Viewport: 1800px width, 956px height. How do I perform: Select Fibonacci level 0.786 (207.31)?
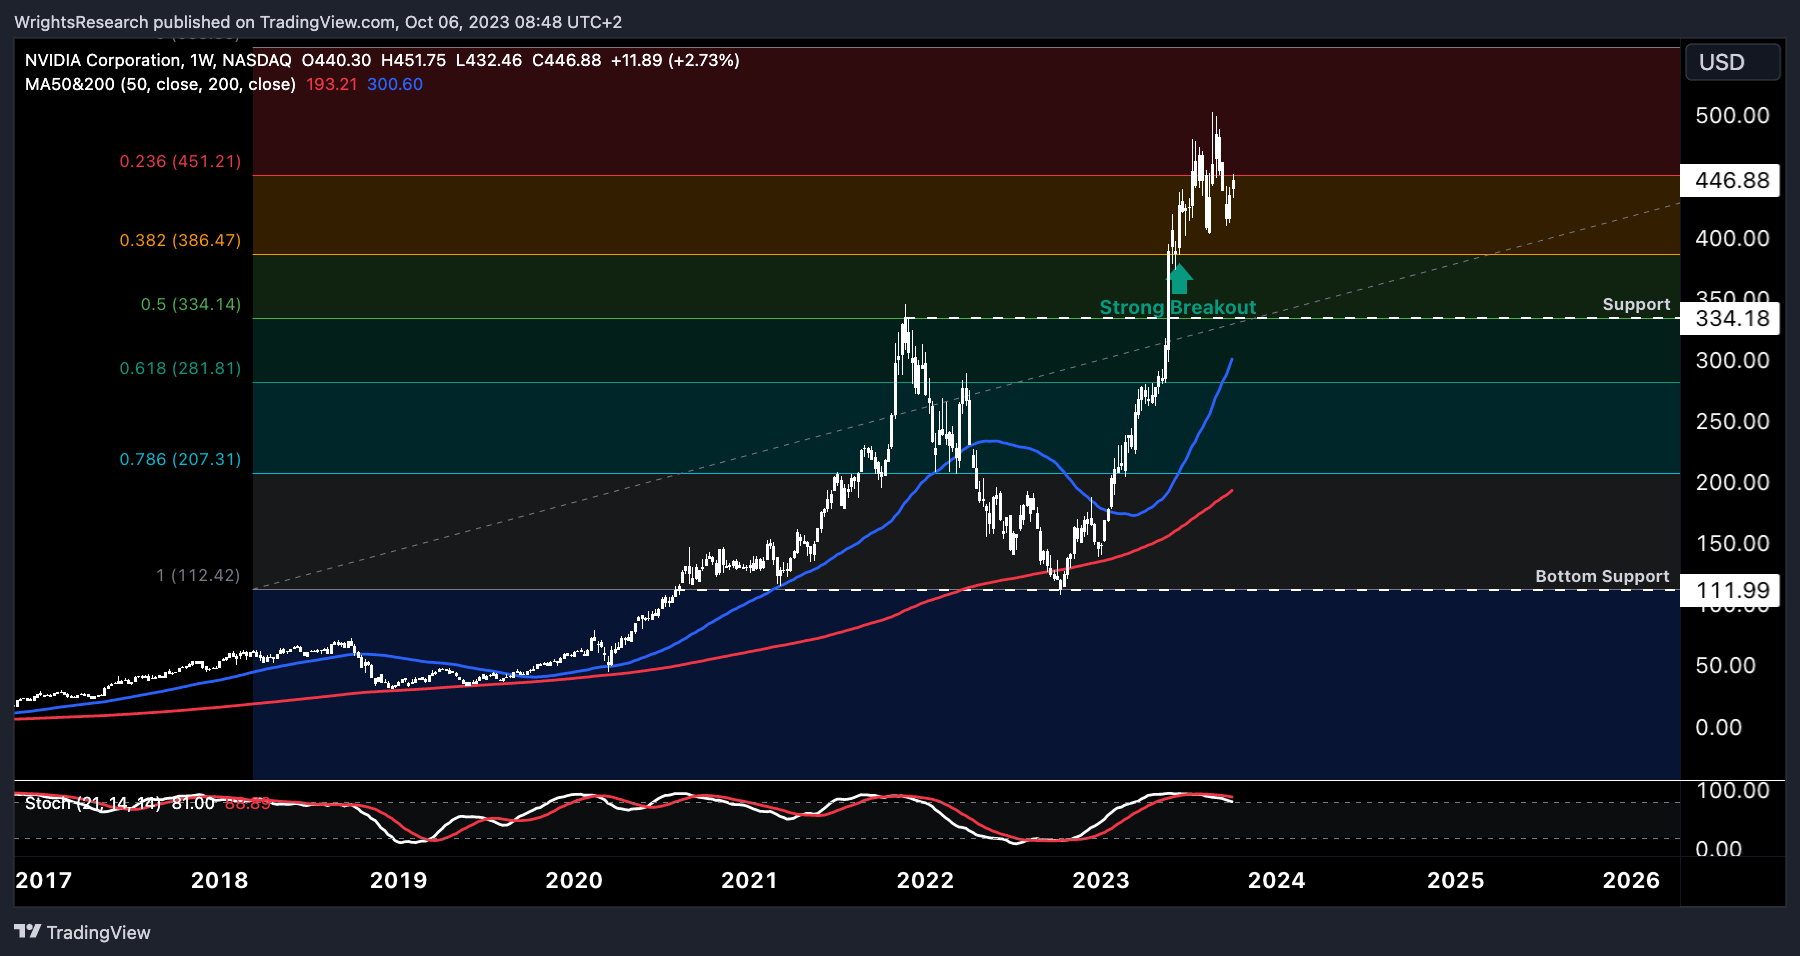(x=180, y=459)
